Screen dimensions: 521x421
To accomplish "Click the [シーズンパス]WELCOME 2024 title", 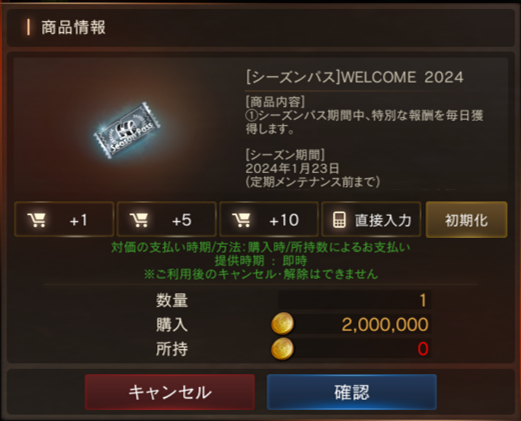I will click(354, 77).
